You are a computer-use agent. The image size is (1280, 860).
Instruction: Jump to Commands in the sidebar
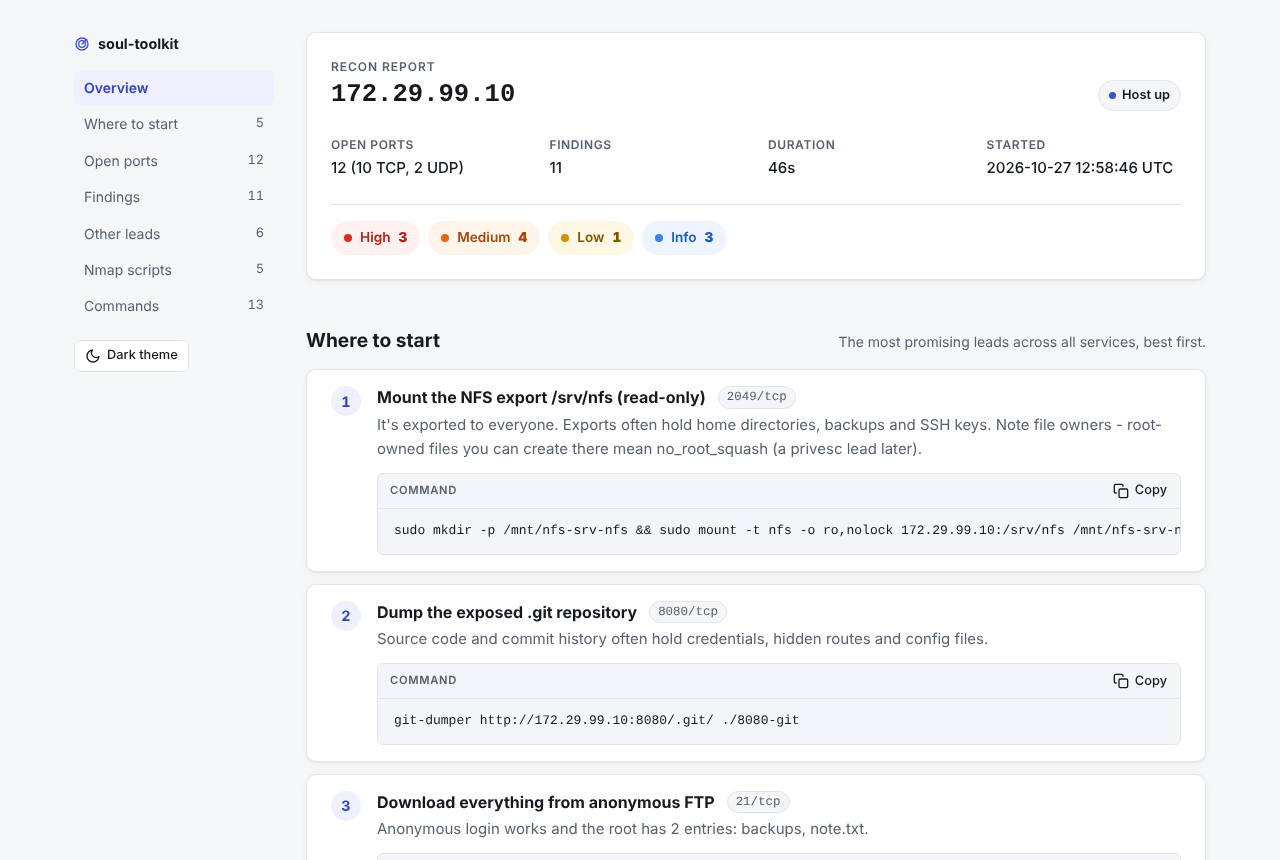(174, 306)
